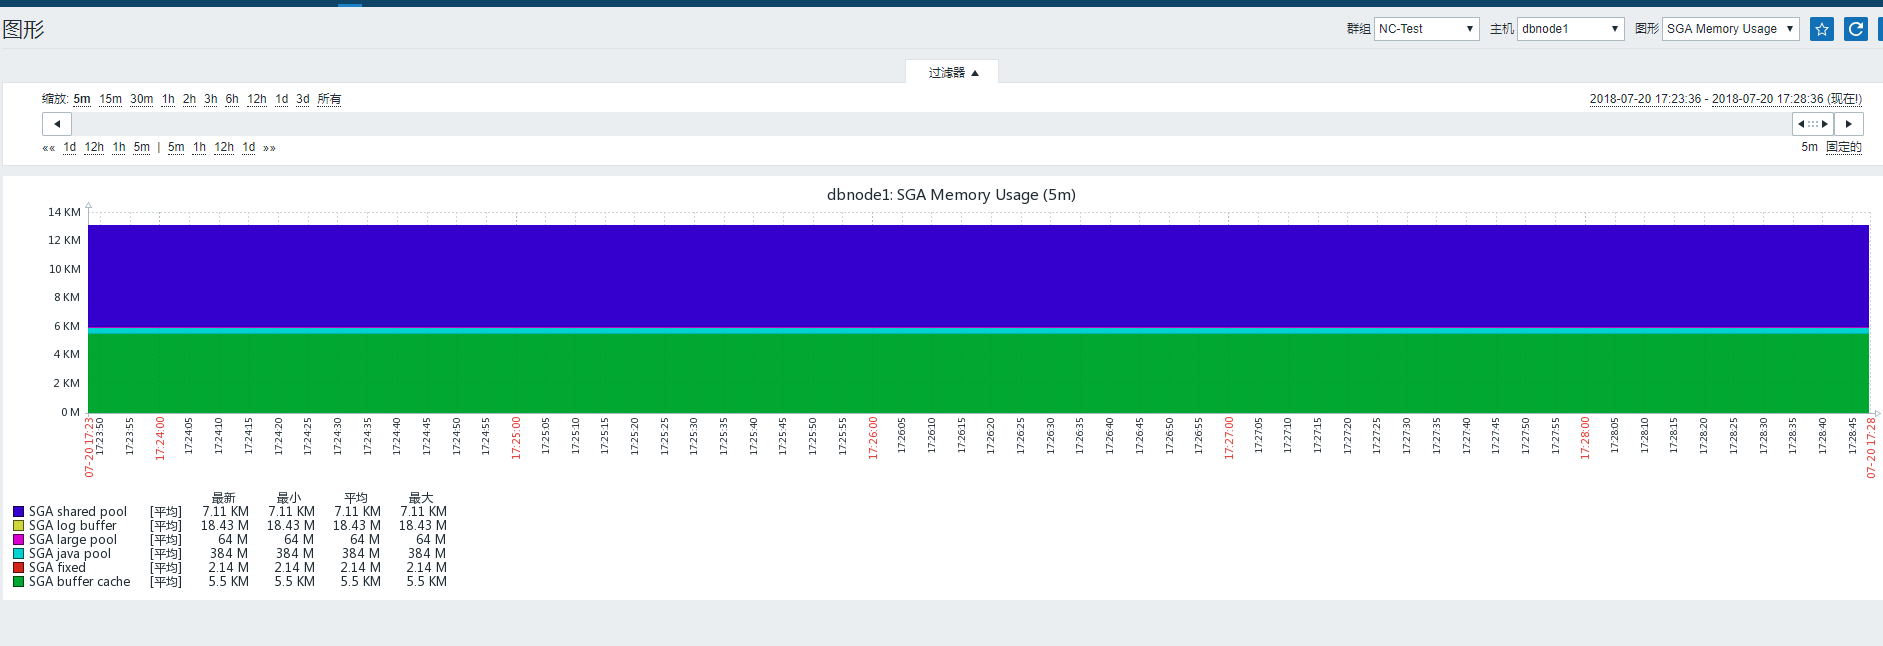Screen dimensions: 1883x646
Task: Click the end date 2018-07-20 17:28:36
Action: tap(1767, 99)
